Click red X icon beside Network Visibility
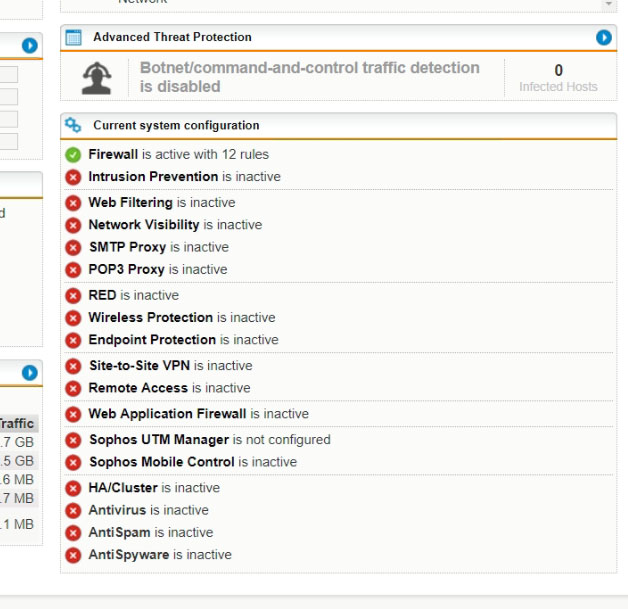The width and height of the screenshot is (628, 609). 73,225
